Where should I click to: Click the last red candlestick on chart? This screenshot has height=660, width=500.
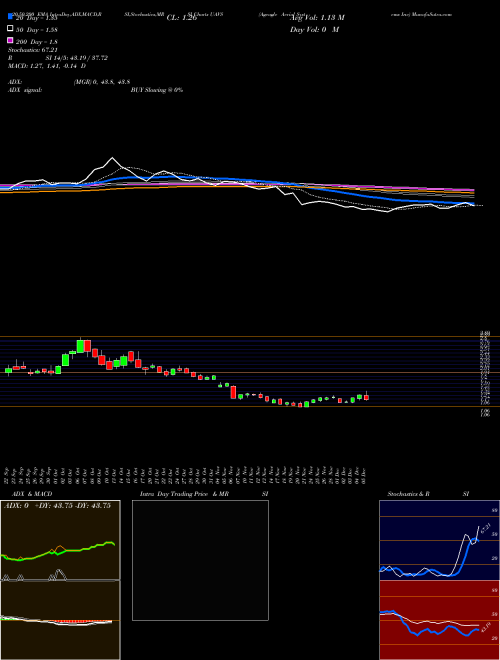pos(366,397)
